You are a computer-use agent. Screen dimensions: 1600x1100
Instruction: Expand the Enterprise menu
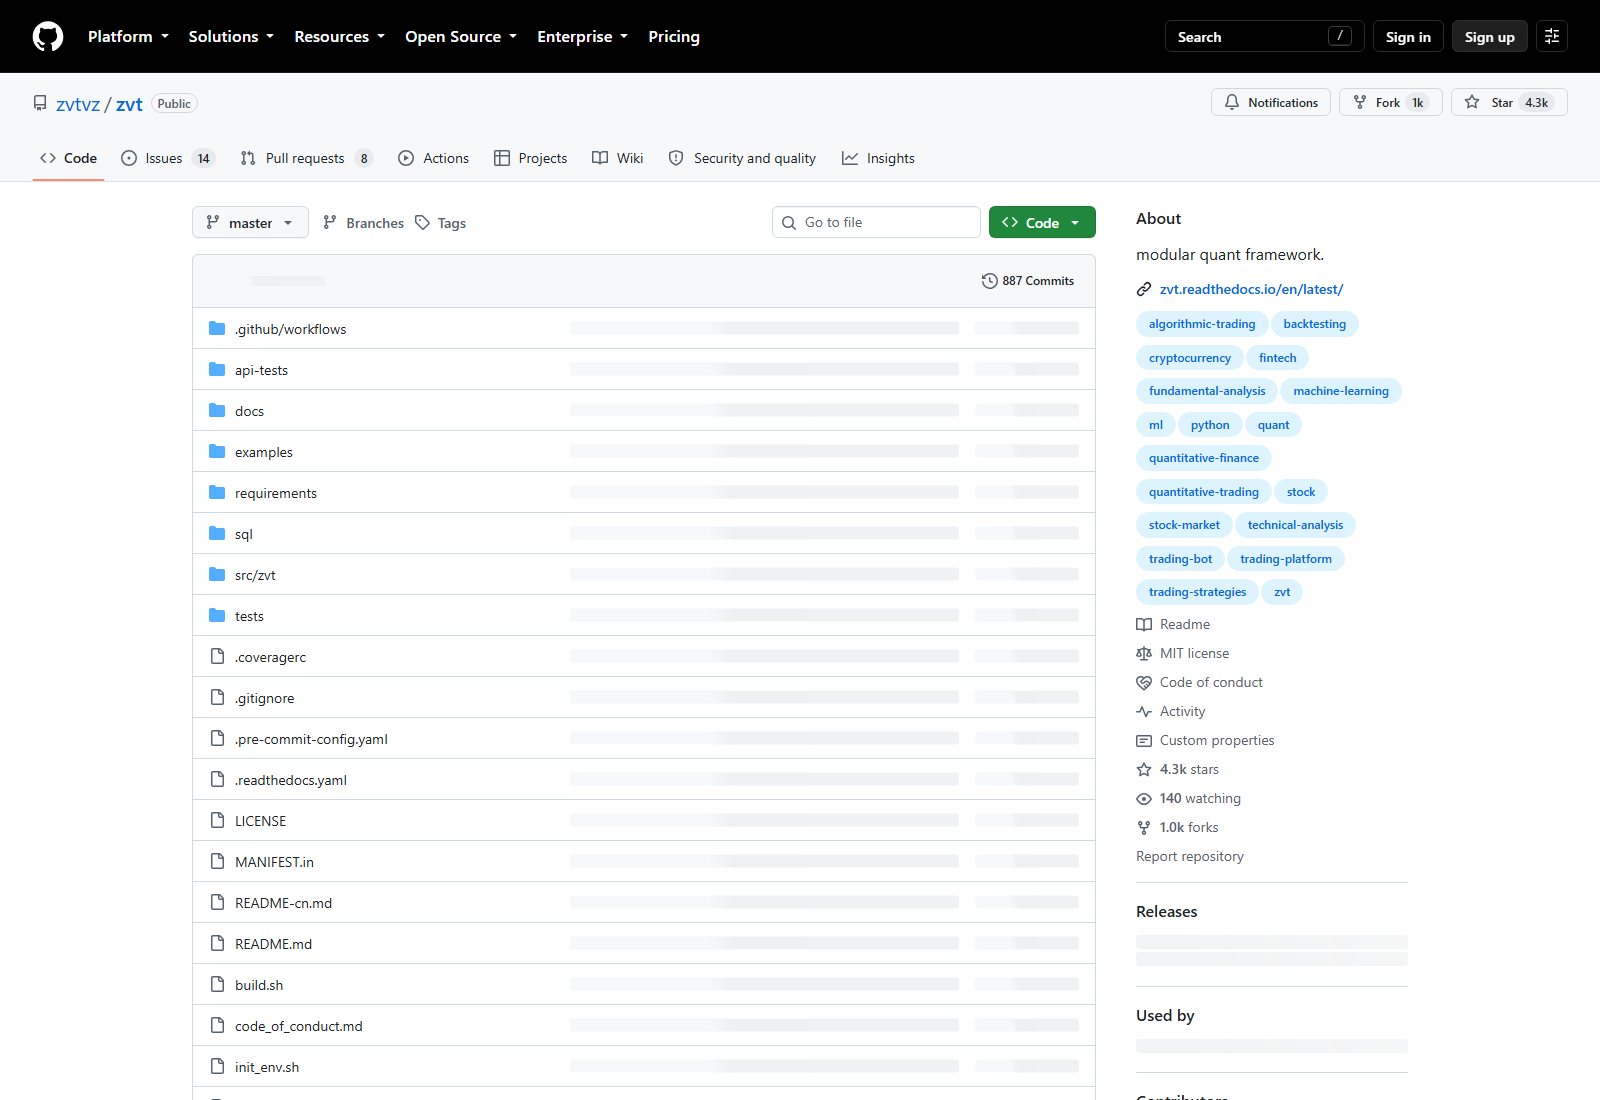[582, 37]
